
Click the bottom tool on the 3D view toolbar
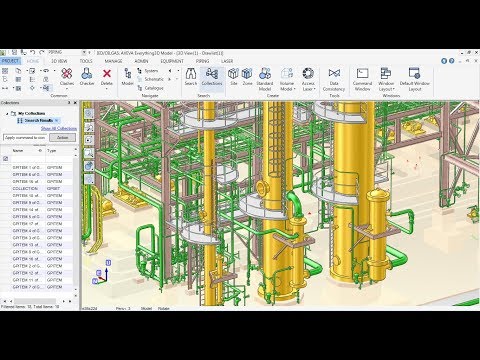pos(89,180)
